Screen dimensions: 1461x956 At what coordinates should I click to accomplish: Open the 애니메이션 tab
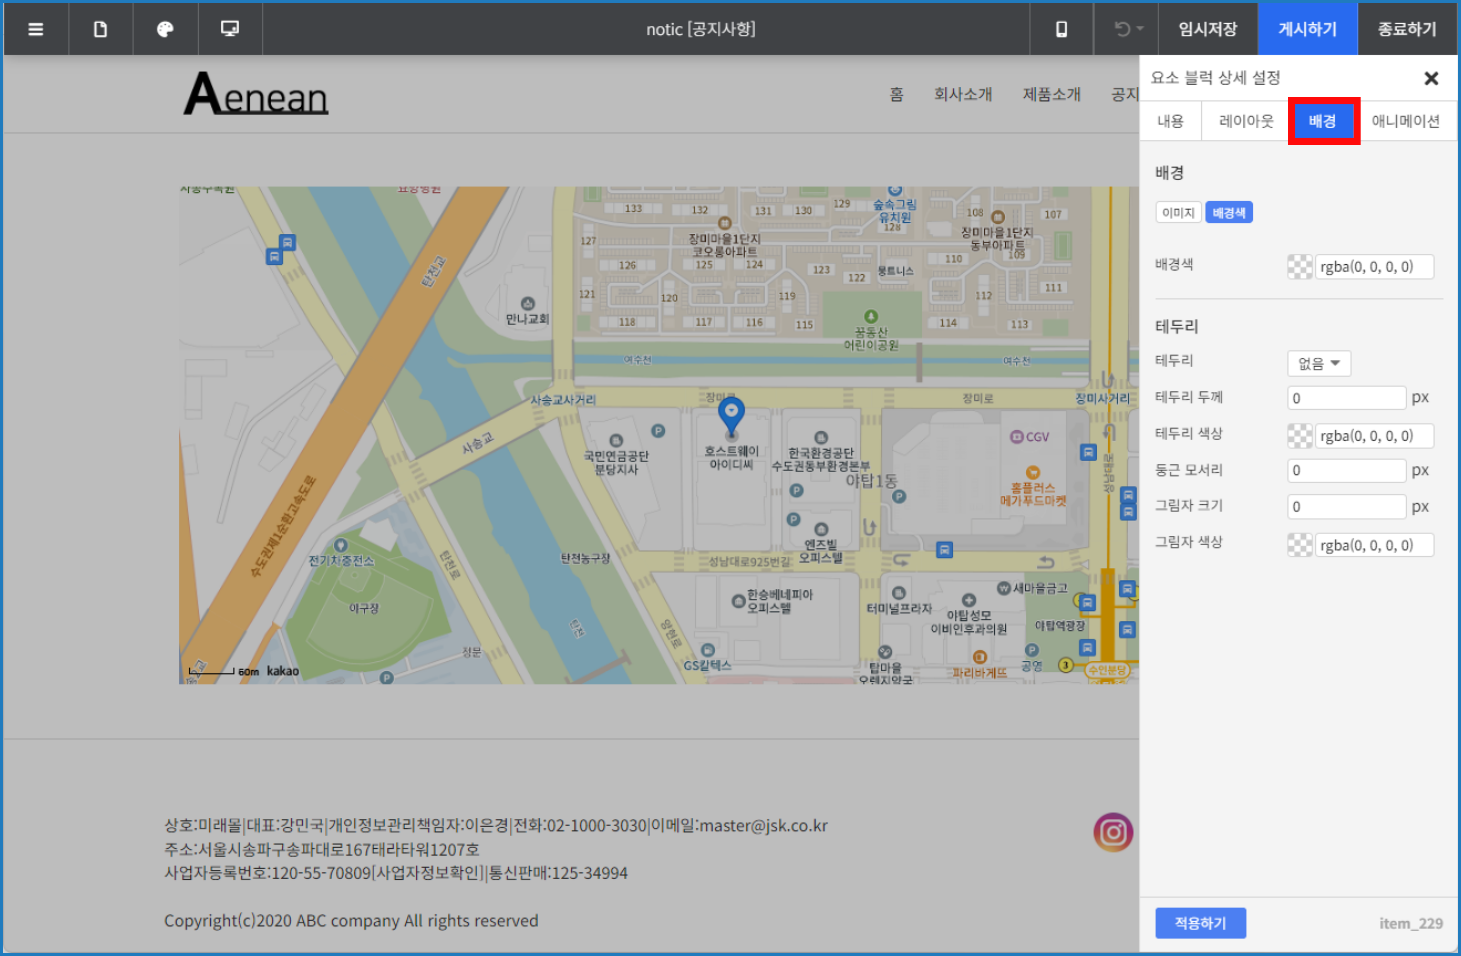click(x=1405, y=121)
